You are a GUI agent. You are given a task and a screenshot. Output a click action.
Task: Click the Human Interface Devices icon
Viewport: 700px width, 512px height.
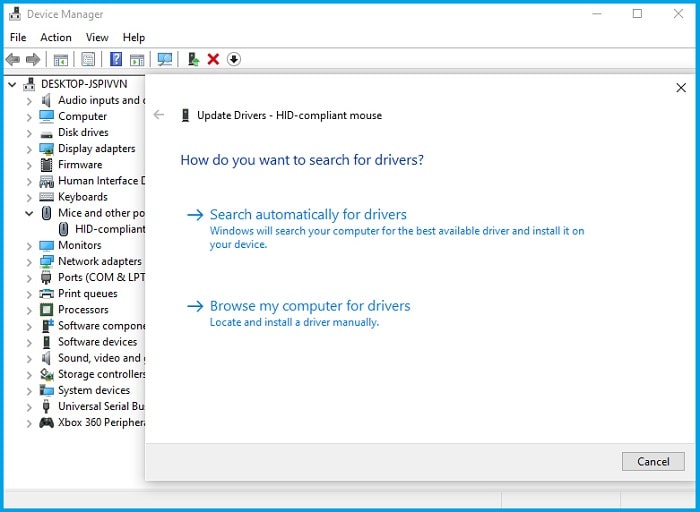click(46, 181)
